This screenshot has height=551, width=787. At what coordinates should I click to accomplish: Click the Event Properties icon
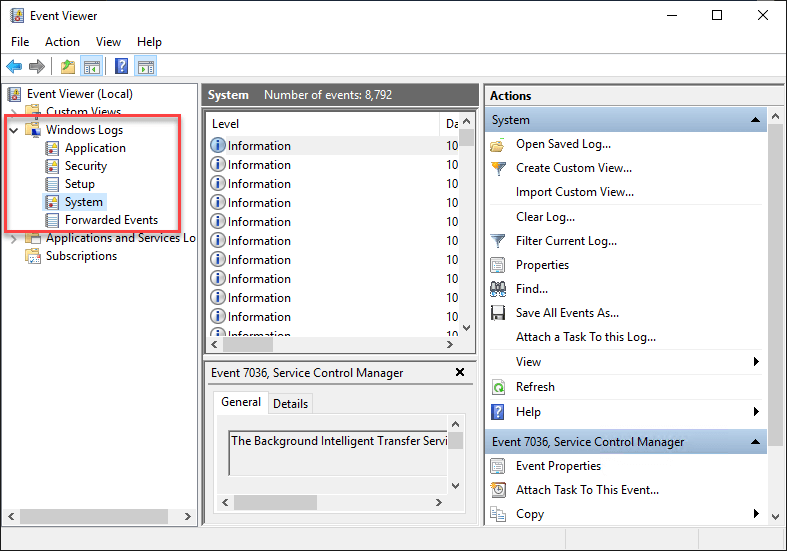coord(497,466)
